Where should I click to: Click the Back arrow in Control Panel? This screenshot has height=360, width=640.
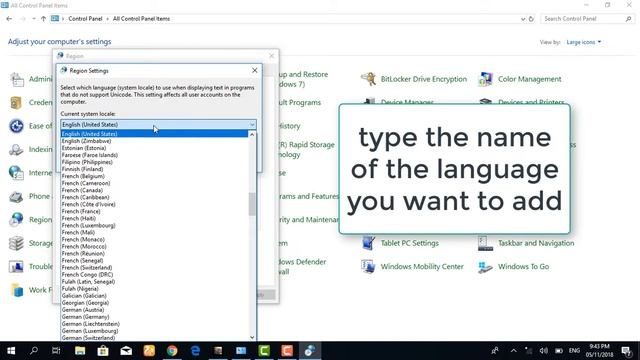point(9,19)
